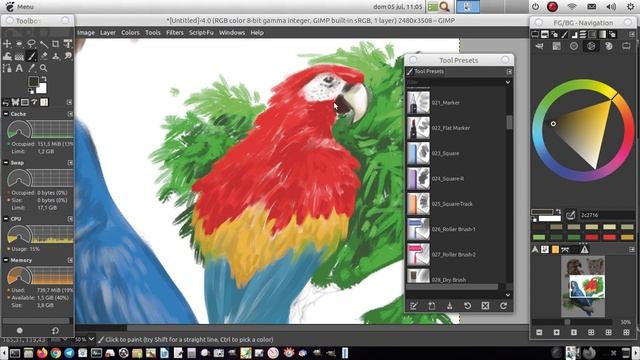Select the Crop tool in Toolbox
640x360 pixels.
pos(56,44)
